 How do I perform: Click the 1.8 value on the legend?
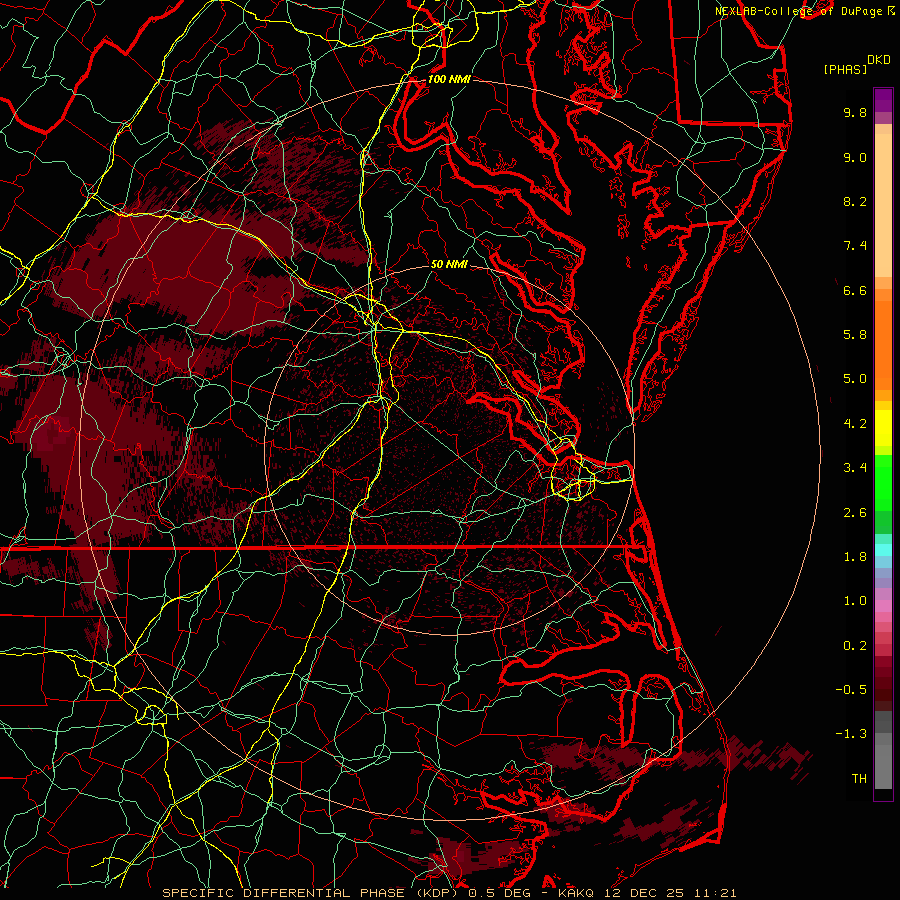(855, 557)
